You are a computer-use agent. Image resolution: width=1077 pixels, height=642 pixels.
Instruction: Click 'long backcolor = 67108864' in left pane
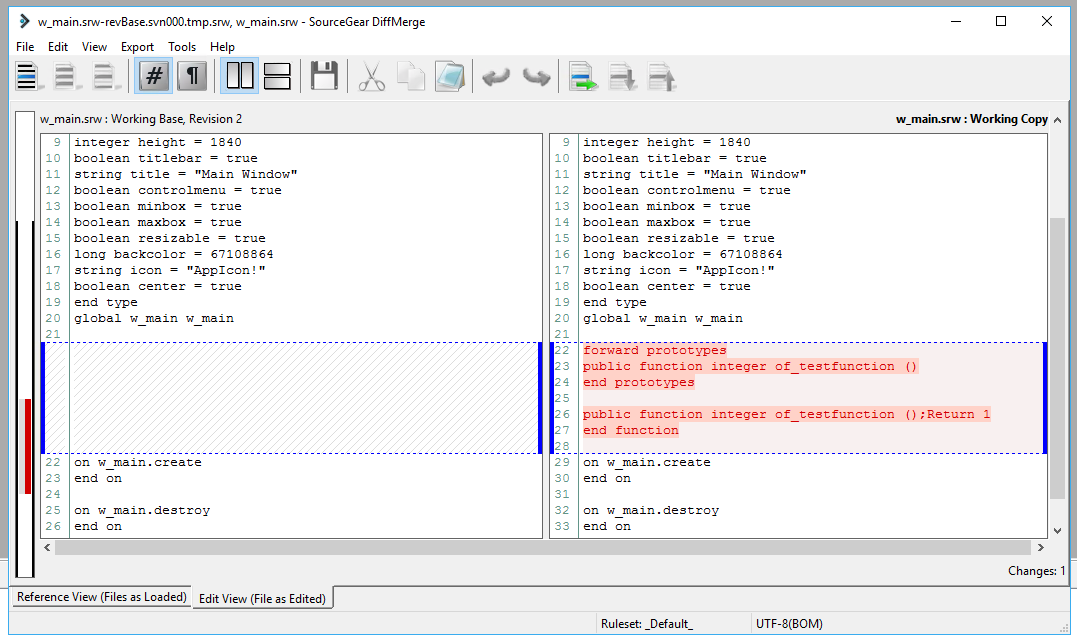174,254
